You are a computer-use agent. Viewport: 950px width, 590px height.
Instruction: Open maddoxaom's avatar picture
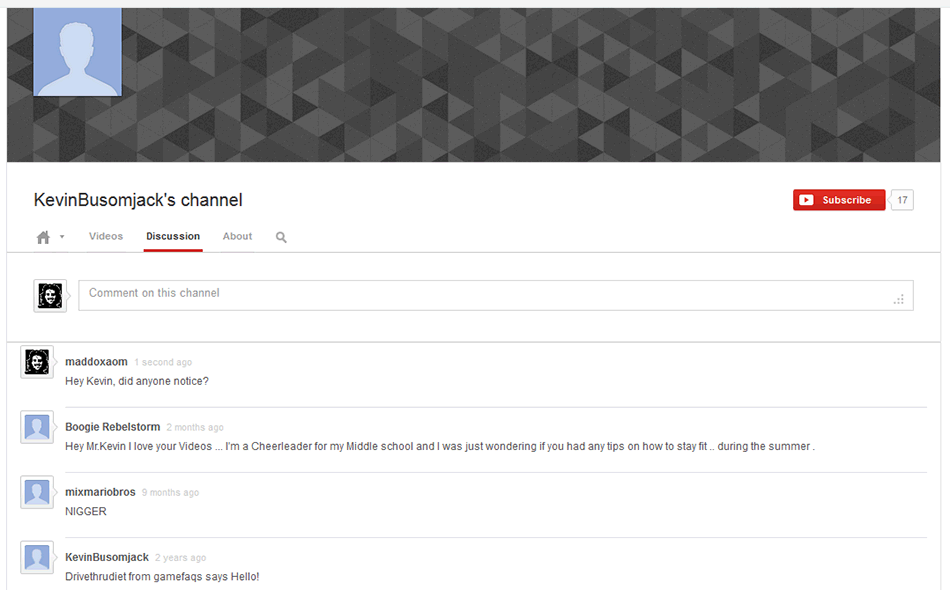37,362
